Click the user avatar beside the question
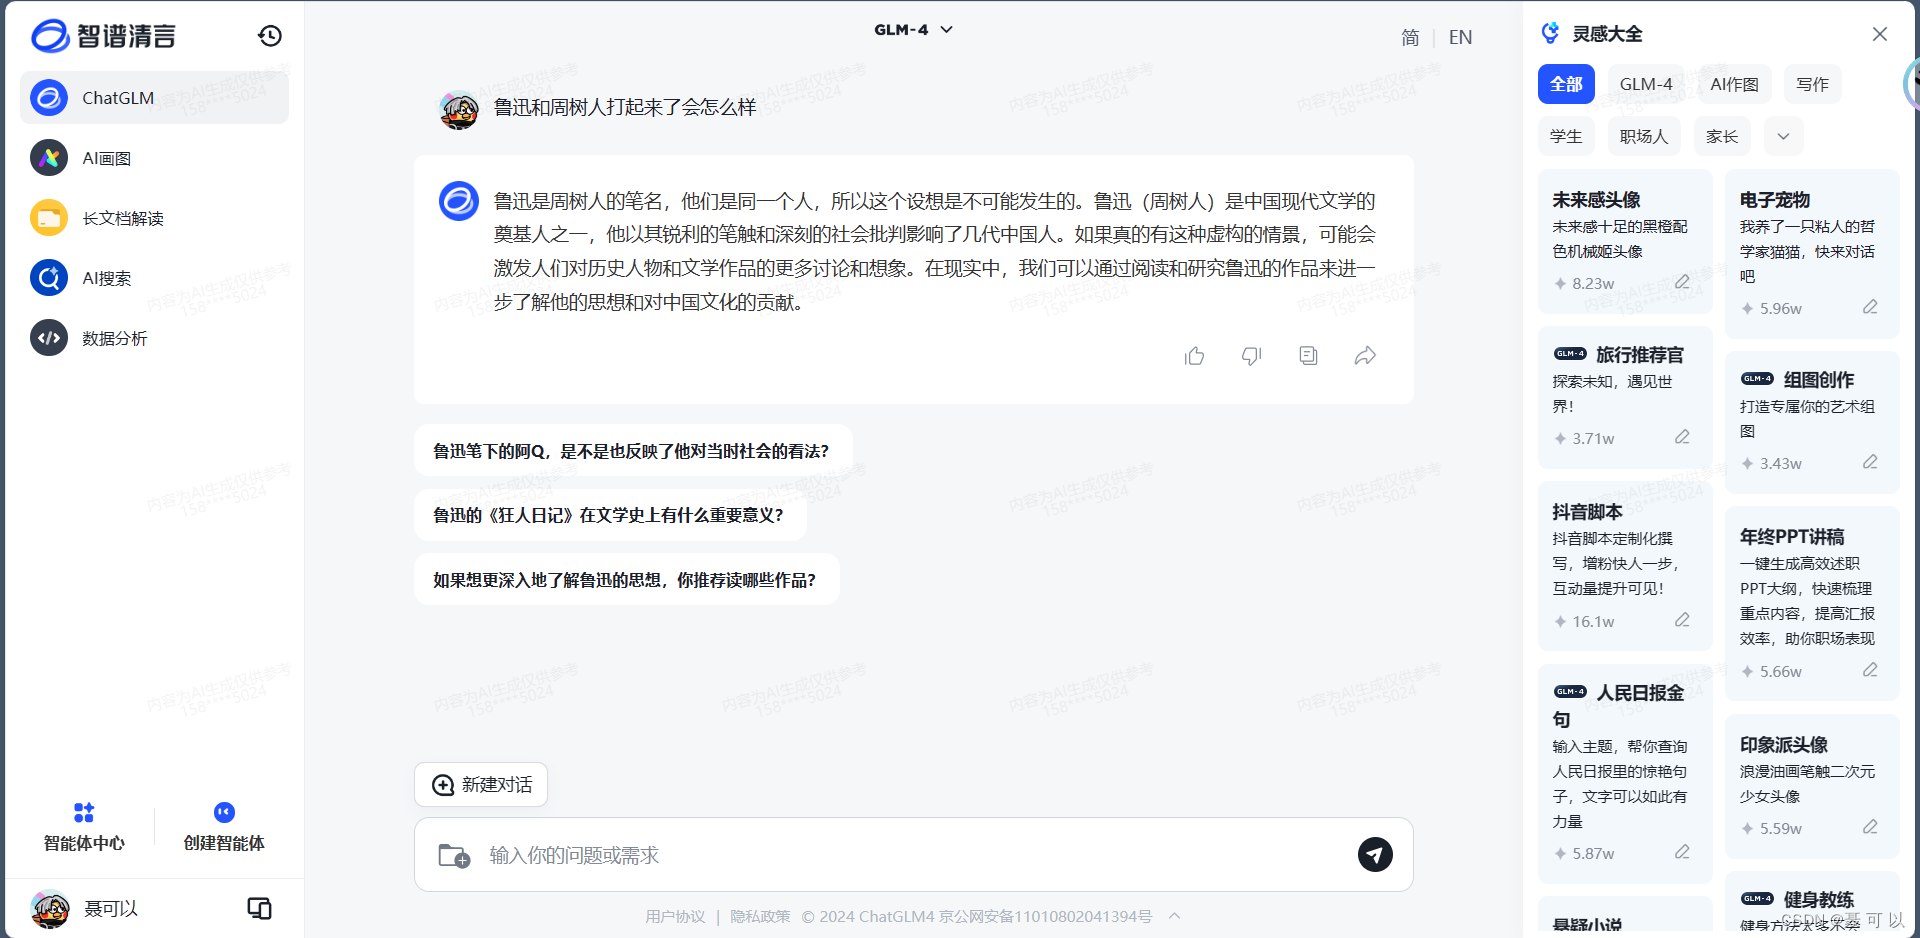 coord(459,110)
